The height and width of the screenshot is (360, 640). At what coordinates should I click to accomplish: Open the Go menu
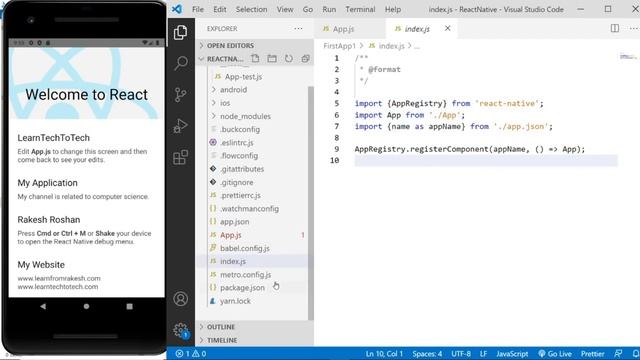308,9
